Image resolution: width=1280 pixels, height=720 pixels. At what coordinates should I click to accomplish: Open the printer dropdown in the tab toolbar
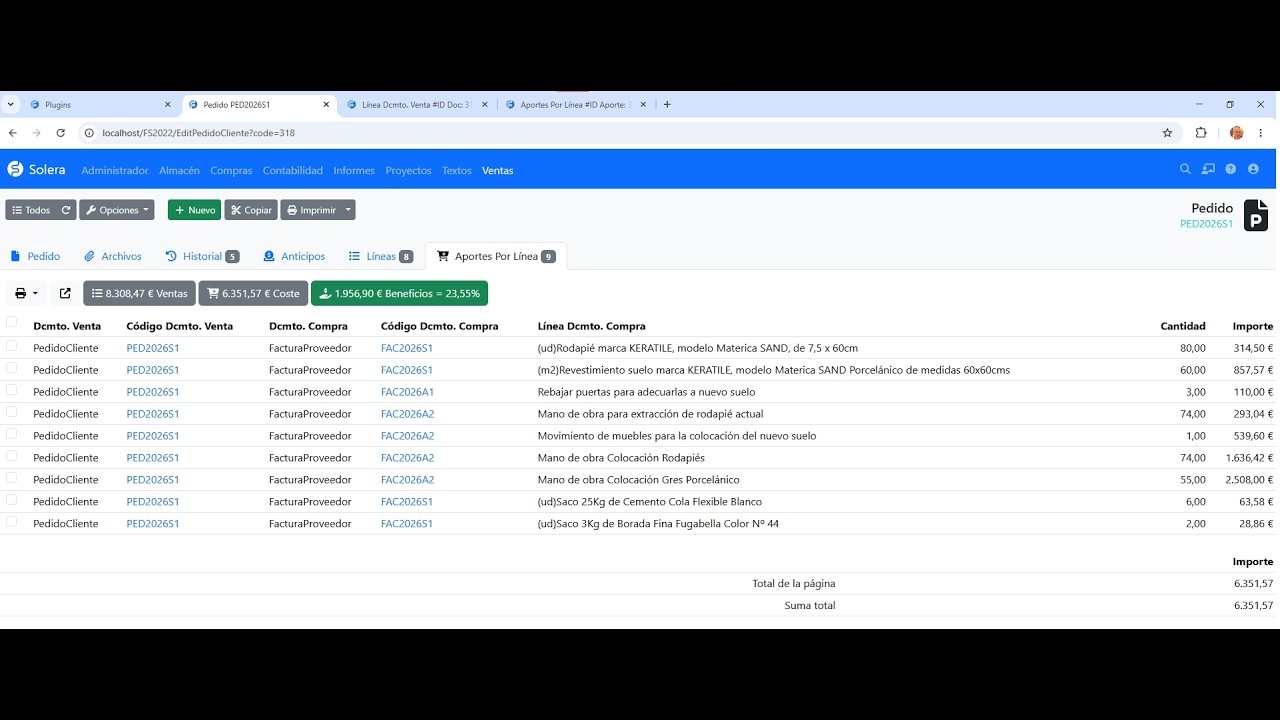26,293
